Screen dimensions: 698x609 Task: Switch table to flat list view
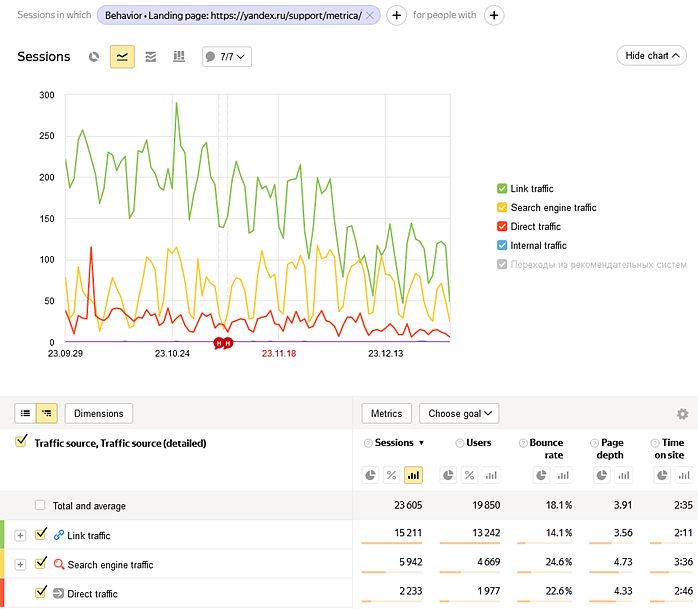26,414
